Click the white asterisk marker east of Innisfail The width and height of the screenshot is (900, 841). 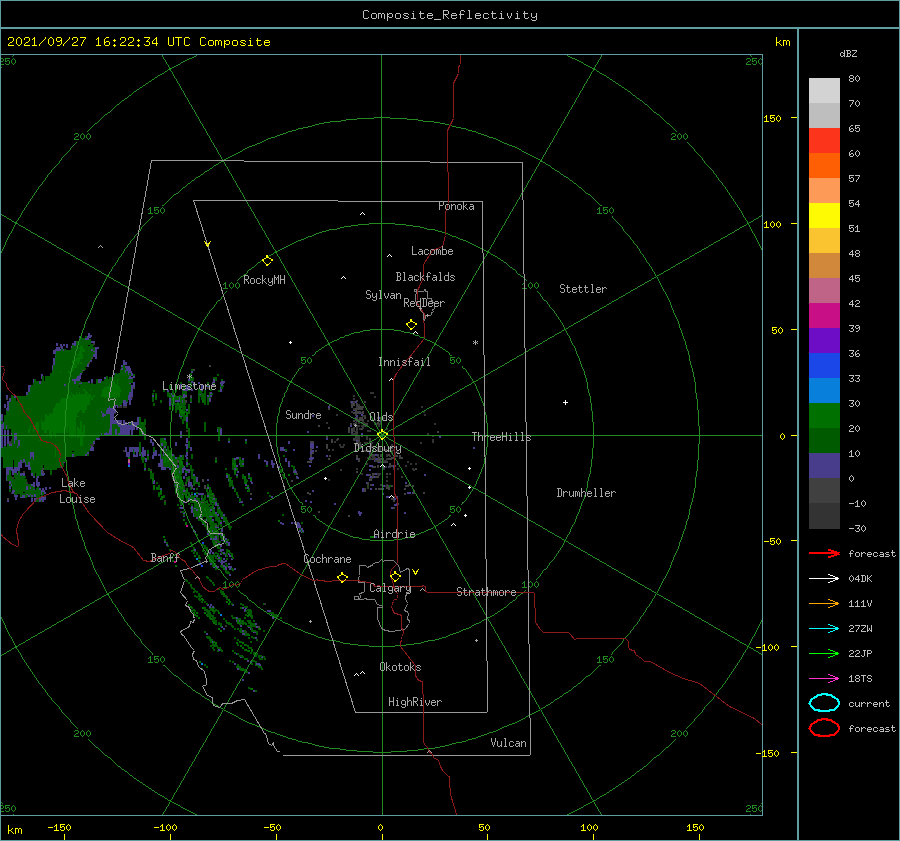coord(475,343)
